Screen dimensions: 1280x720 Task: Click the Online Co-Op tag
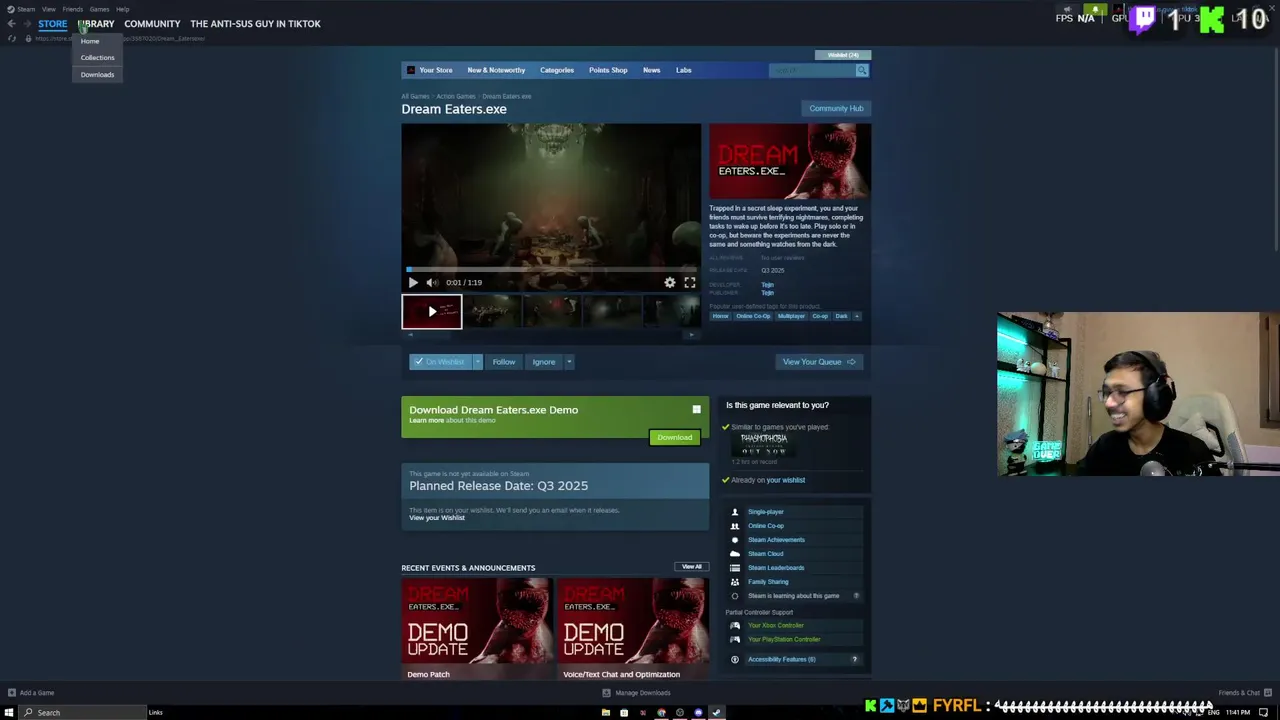click(753, 316)
